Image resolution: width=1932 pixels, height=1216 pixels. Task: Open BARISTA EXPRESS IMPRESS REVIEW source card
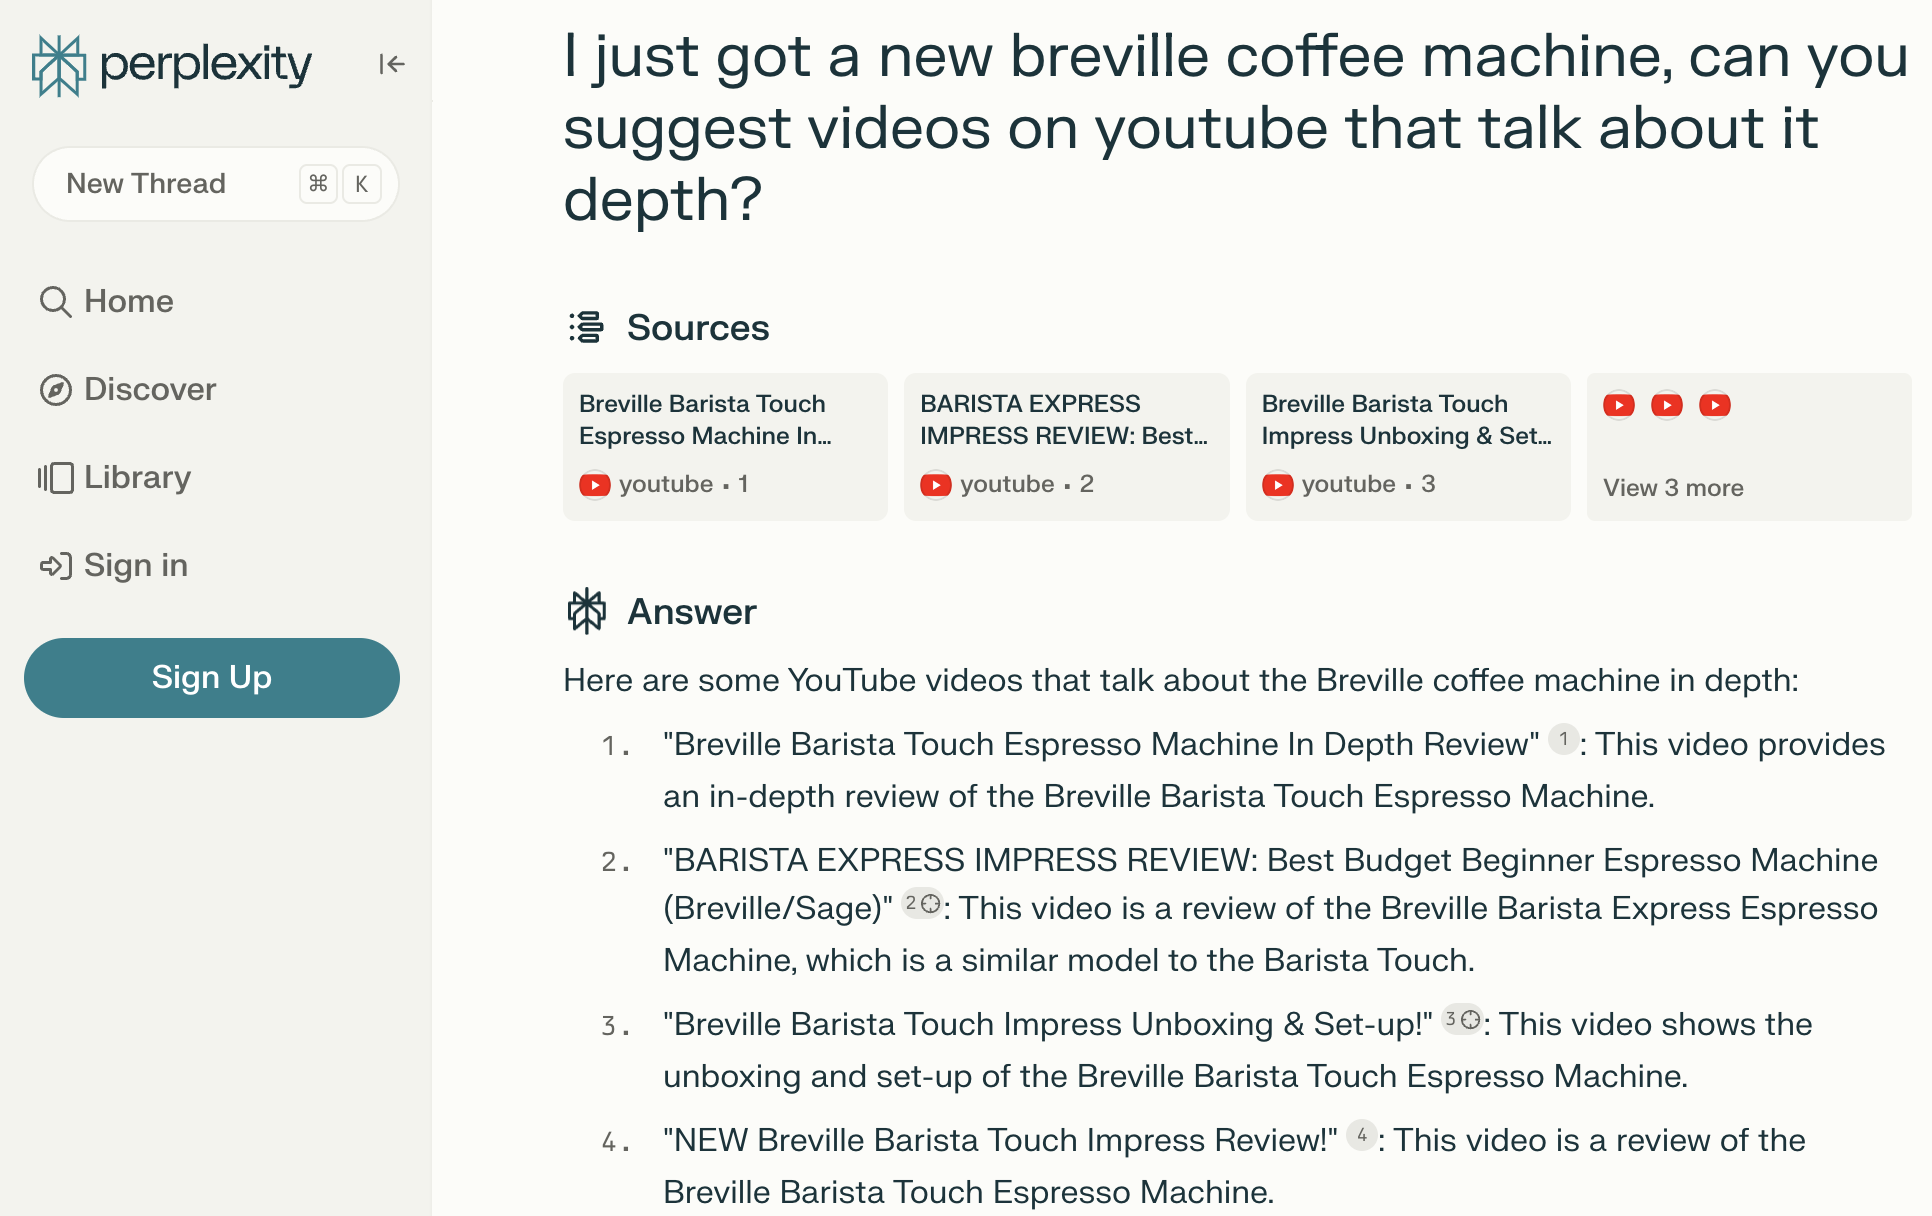point(1067,446)
